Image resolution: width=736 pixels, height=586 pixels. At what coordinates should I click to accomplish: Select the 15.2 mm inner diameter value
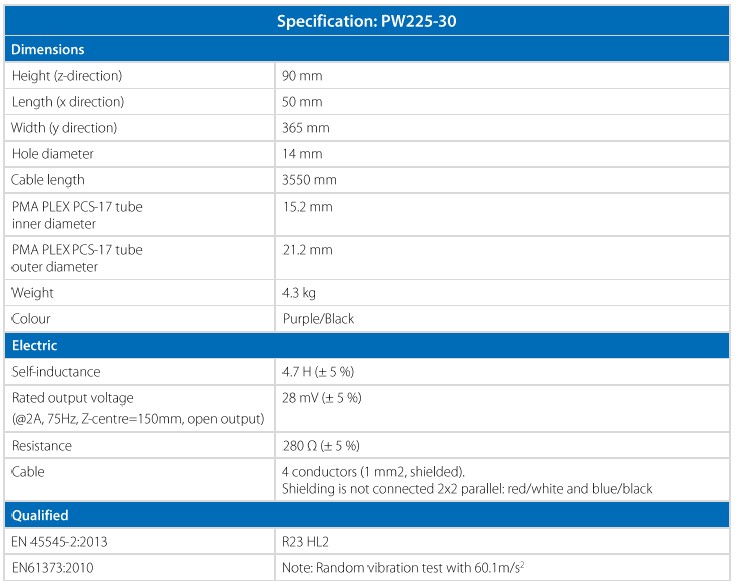308,207
